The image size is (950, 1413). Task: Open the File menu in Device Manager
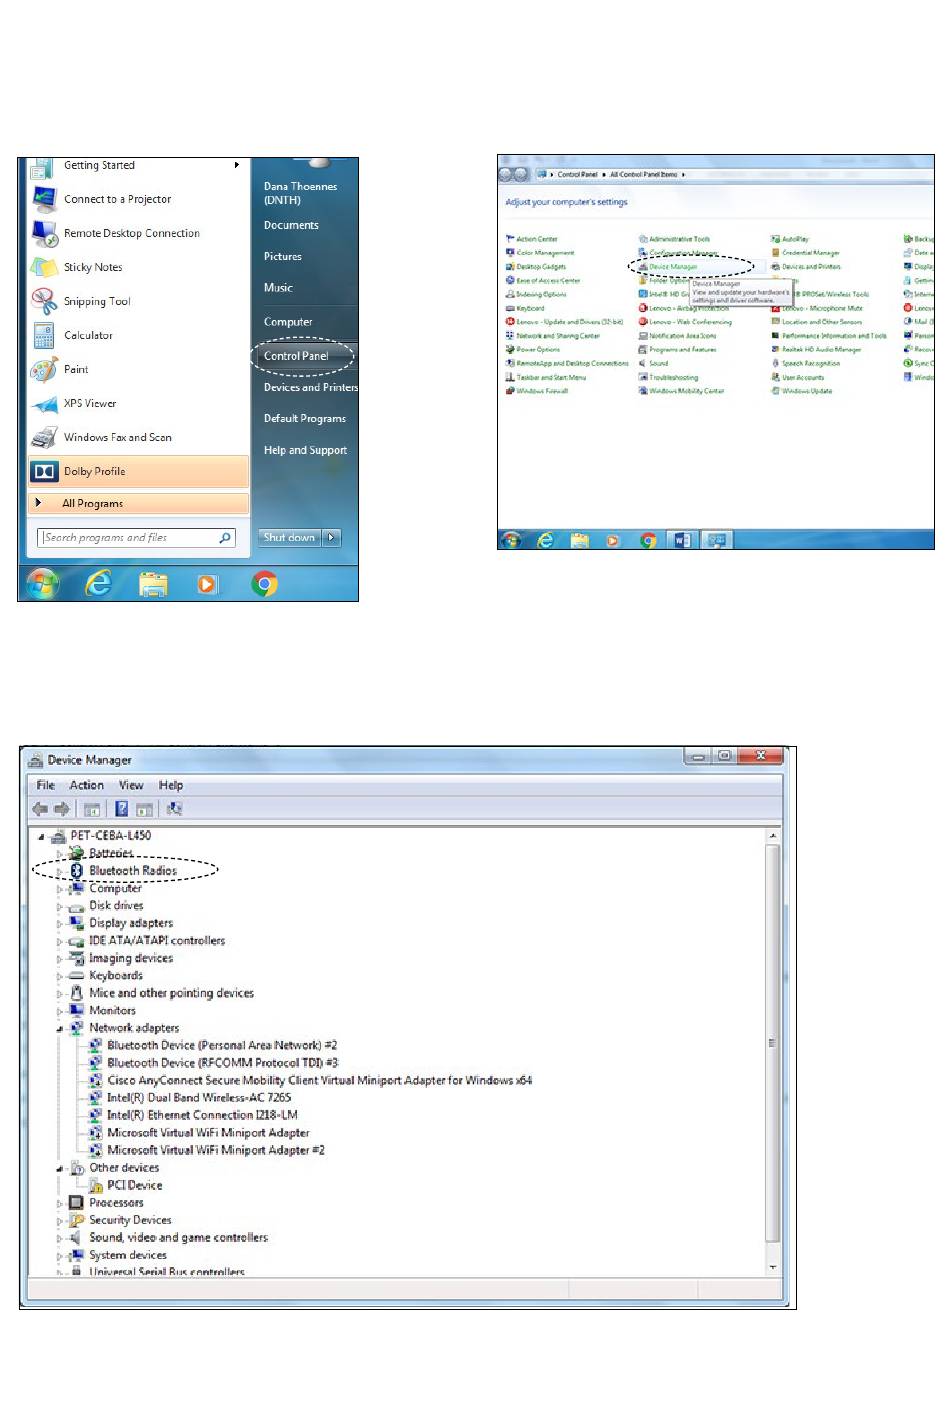(45, 785)
